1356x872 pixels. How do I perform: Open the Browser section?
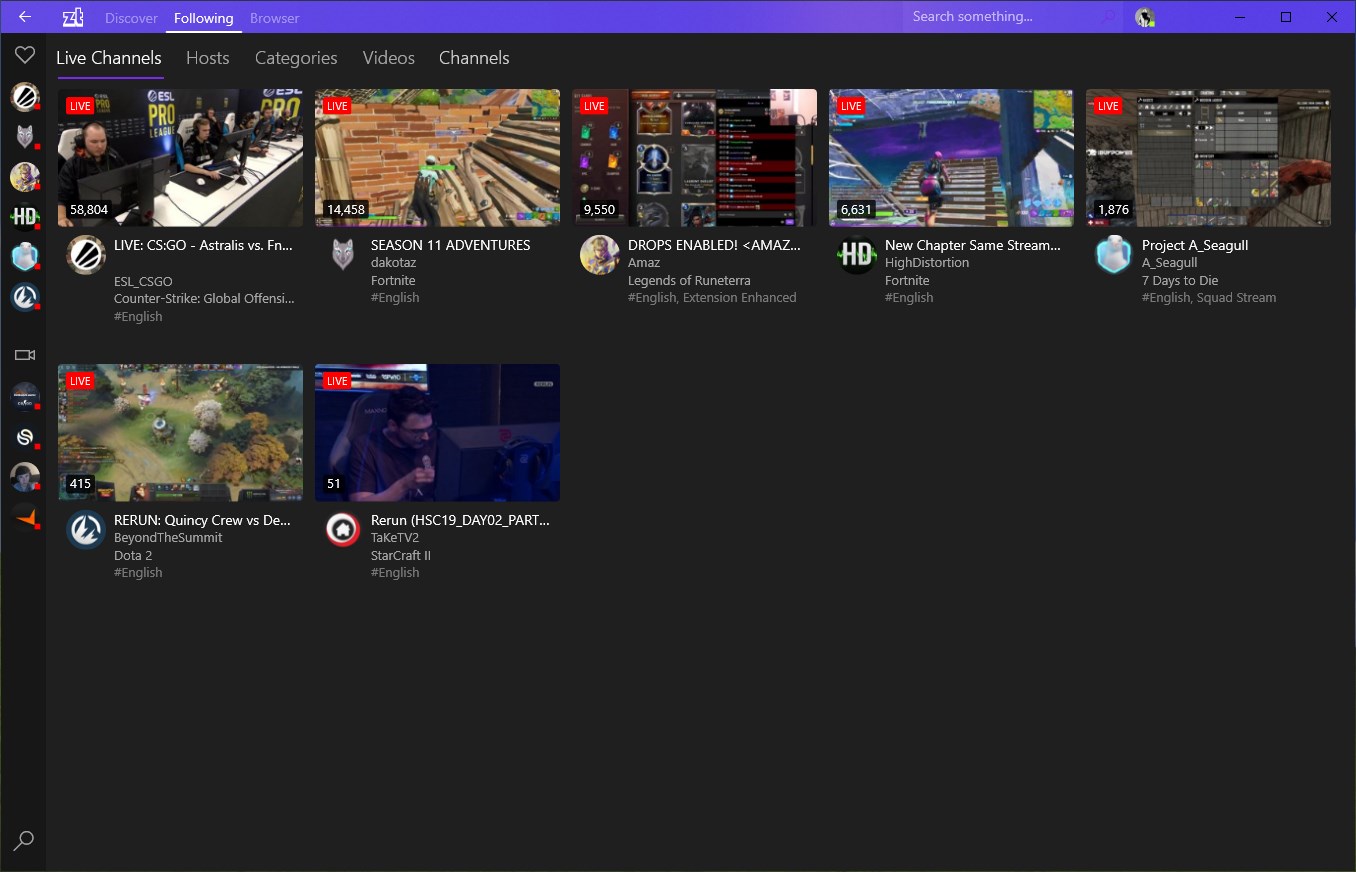(x=275, y=18)
